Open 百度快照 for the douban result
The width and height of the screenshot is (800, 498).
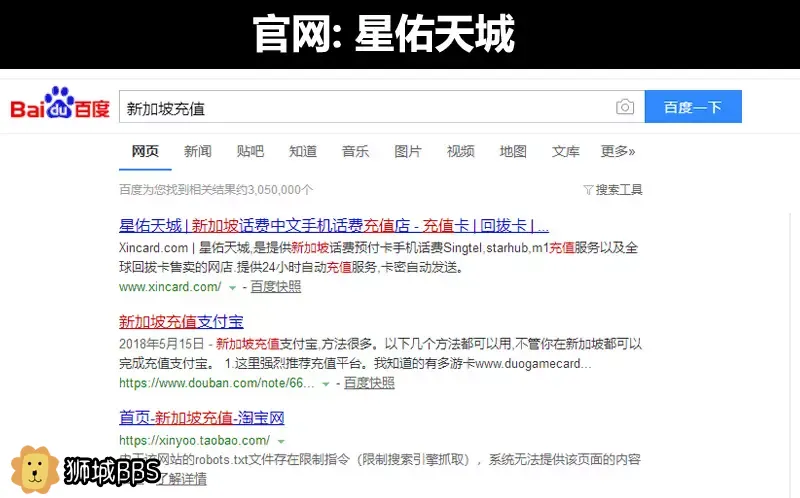pyautogui.click(x=369, y=383)
